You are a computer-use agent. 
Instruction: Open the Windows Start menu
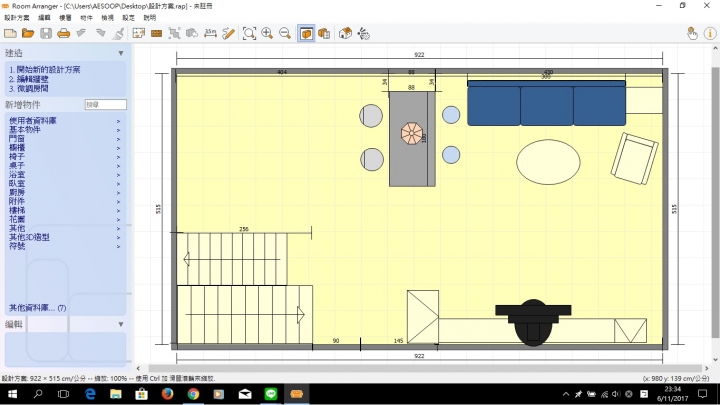coord(12,394)
